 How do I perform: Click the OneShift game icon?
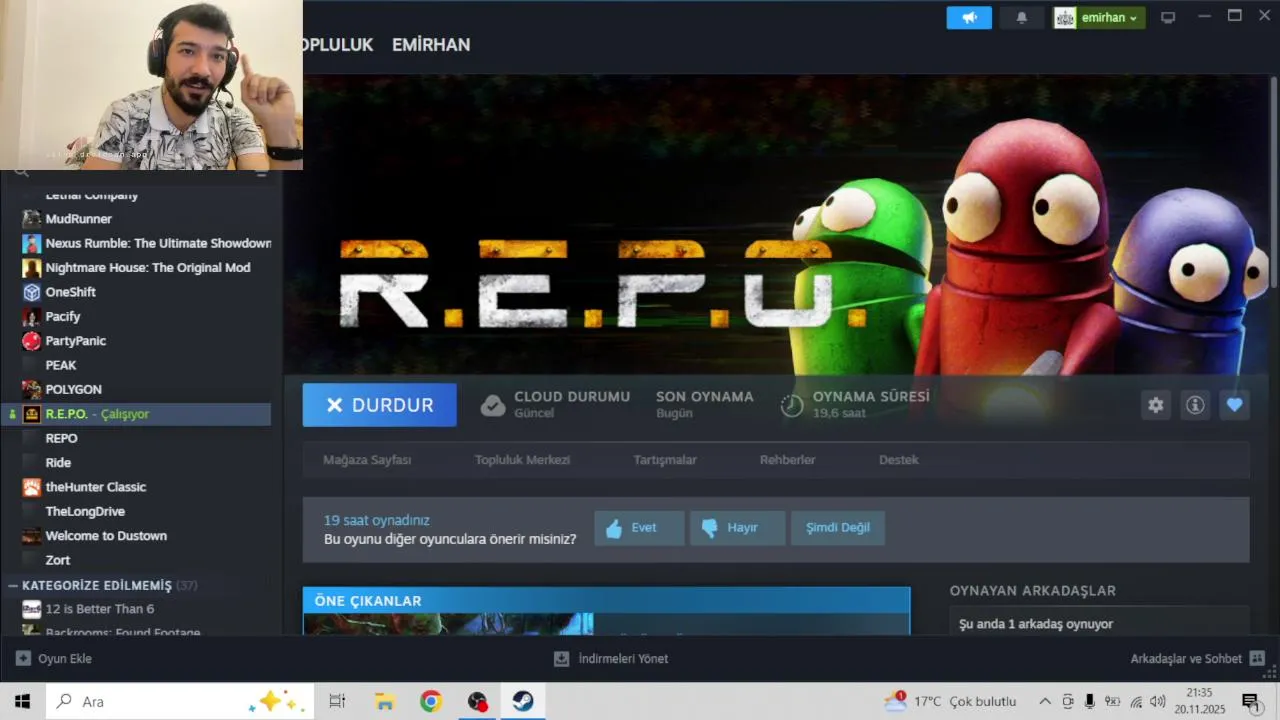point(32,292)
